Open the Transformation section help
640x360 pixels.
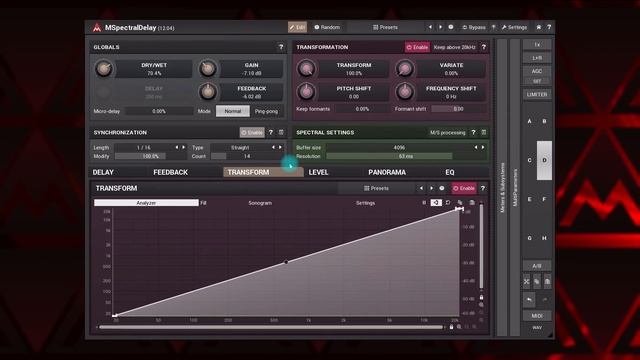[484, 47]
